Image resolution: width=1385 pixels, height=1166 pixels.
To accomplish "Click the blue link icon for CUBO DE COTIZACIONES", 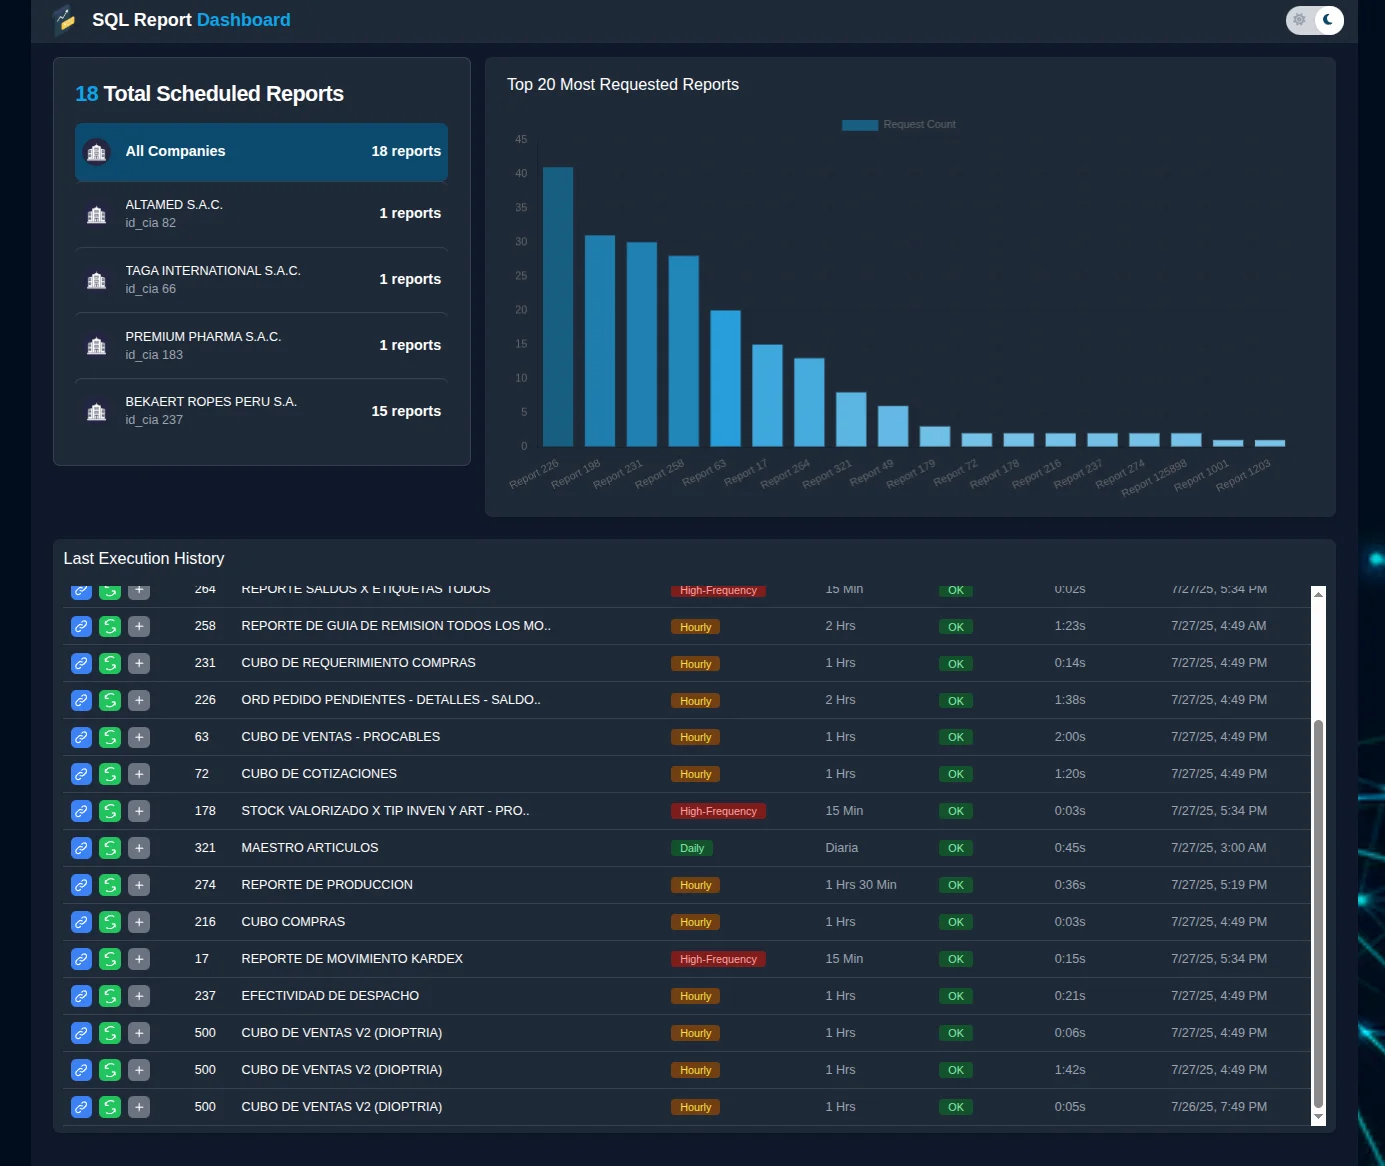I will [x=81, y=774].
